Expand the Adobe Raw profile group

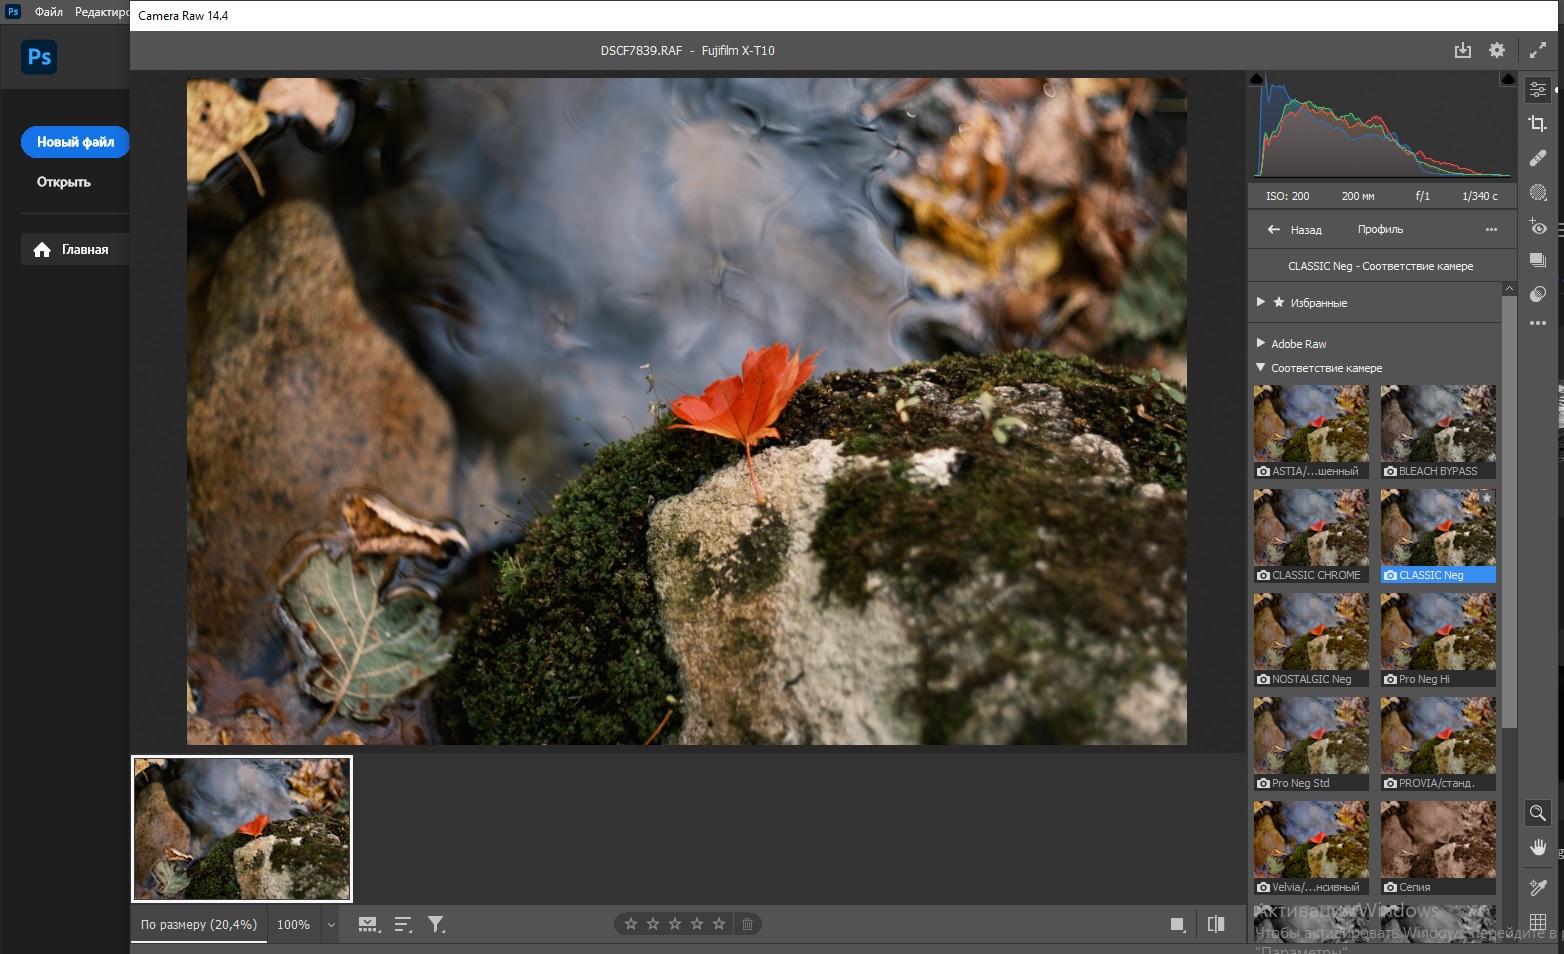pyautogui.click(x=1261, y=343)
